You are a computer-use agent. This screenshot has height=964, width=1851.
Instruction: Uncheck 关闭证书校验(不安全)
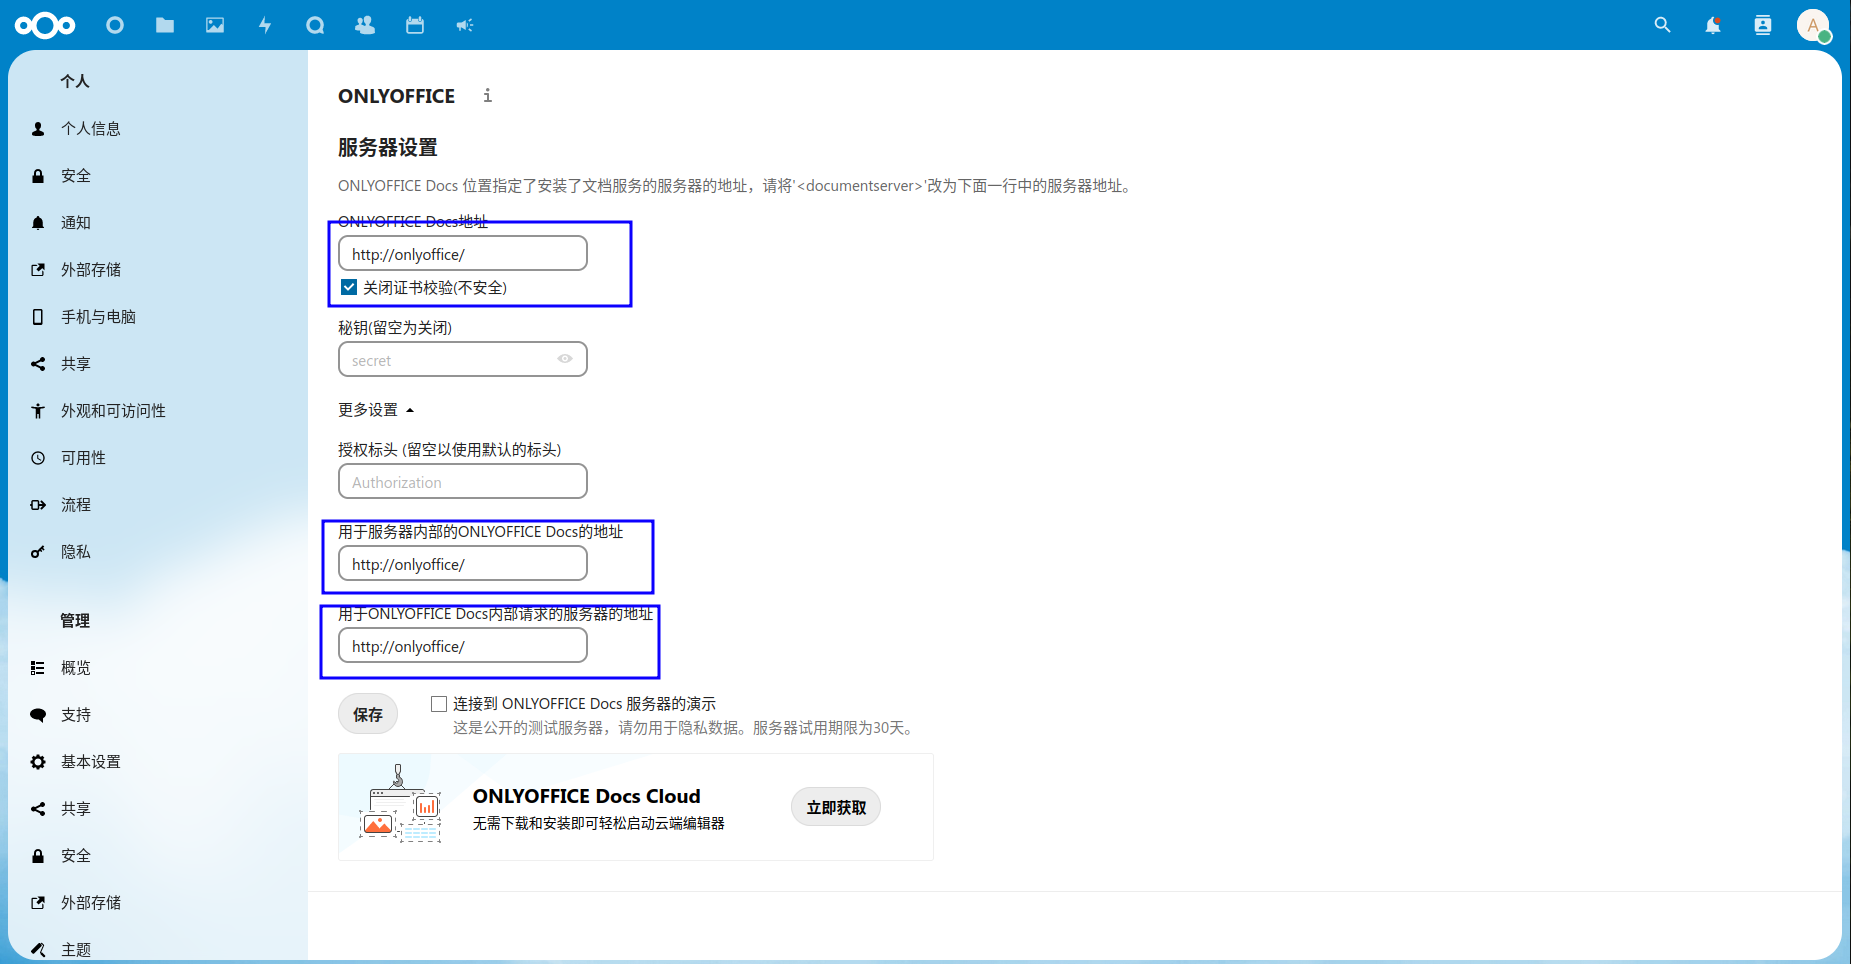click(348, 287)
